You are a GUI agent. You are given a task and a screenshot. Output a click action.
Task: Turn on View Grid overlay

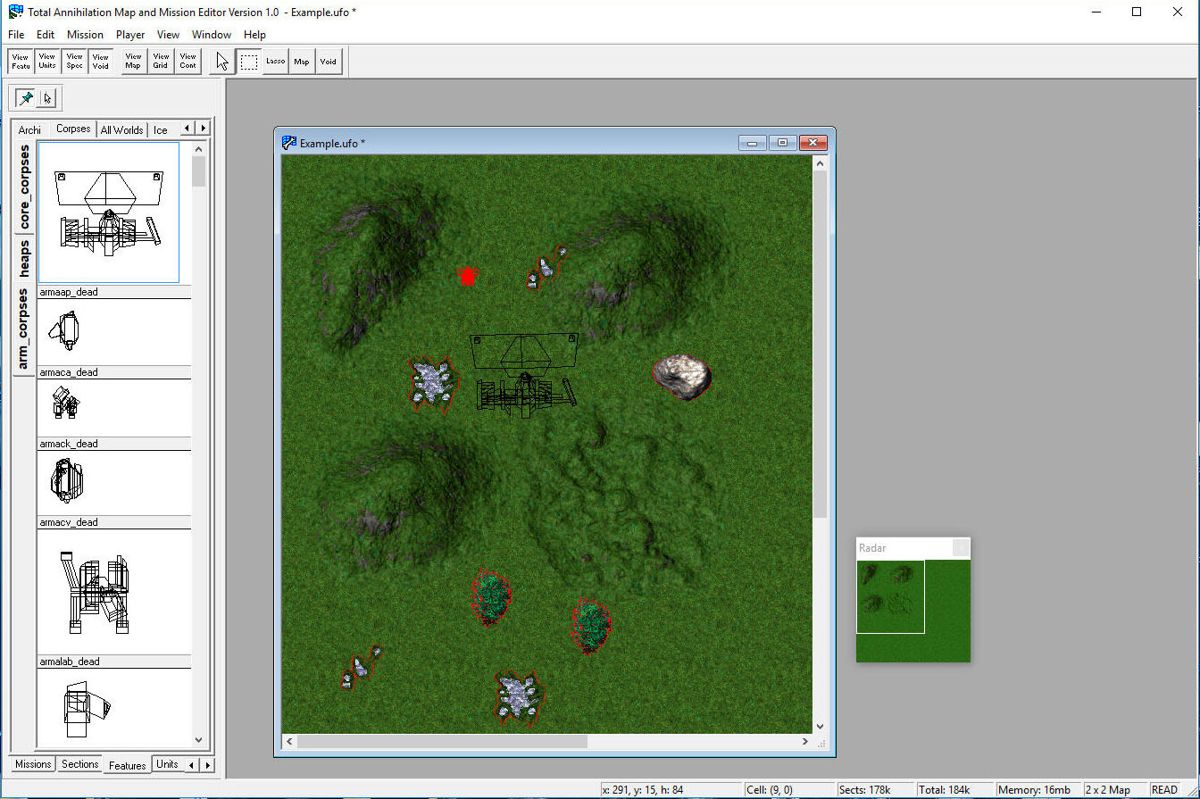(x=160, y=61)
